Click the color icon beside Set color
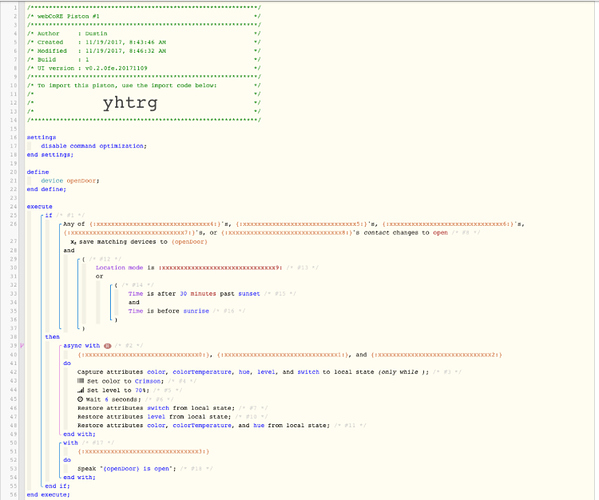 pyautogui.click(x=80, y=381)
